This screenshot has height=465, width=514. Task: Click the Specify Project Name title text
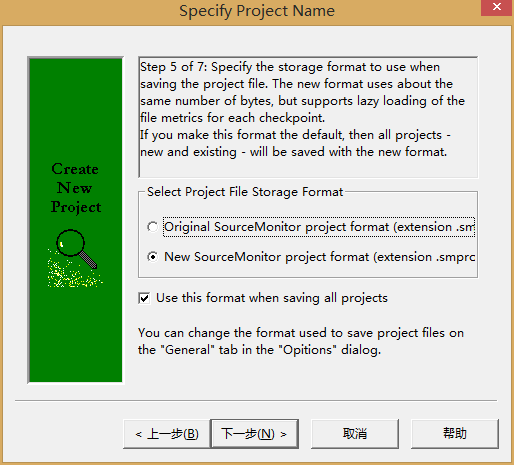click(257, 11)
